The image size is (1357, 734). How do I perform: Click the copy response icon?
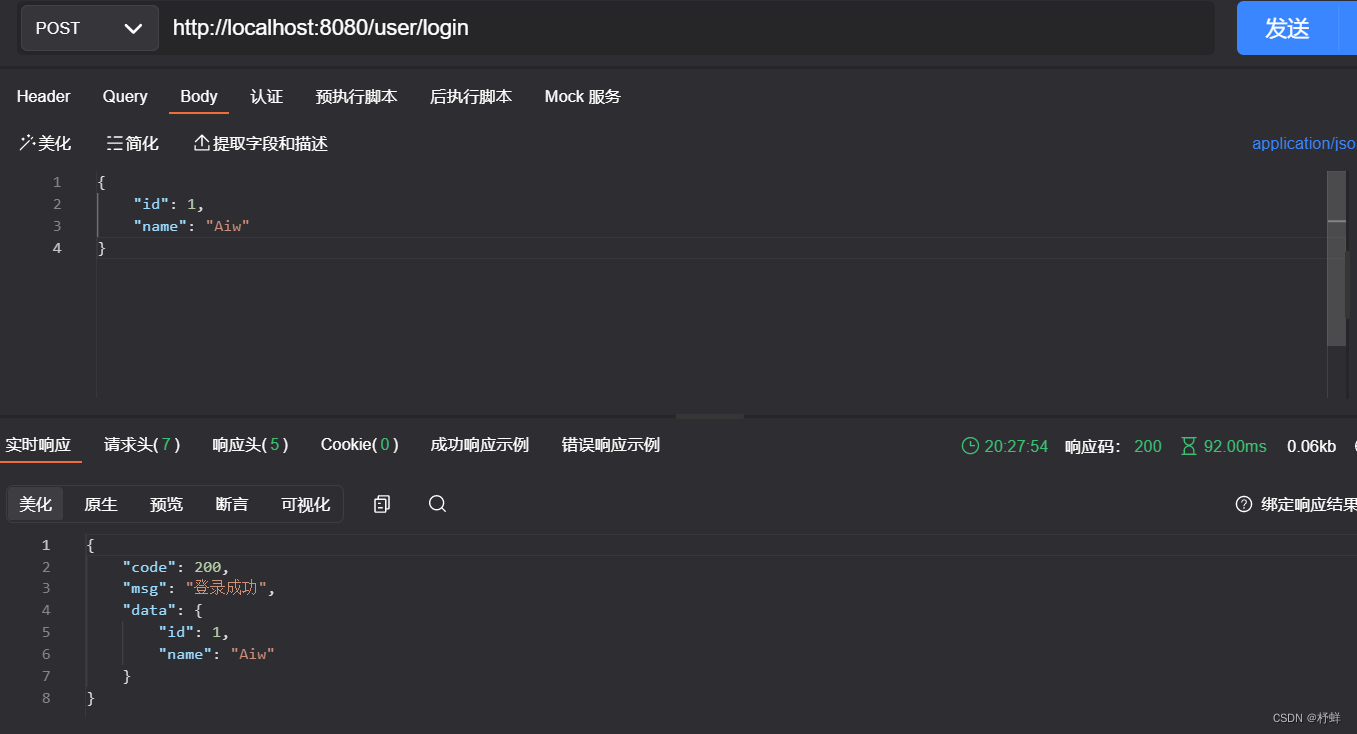[x=381, y=504]
